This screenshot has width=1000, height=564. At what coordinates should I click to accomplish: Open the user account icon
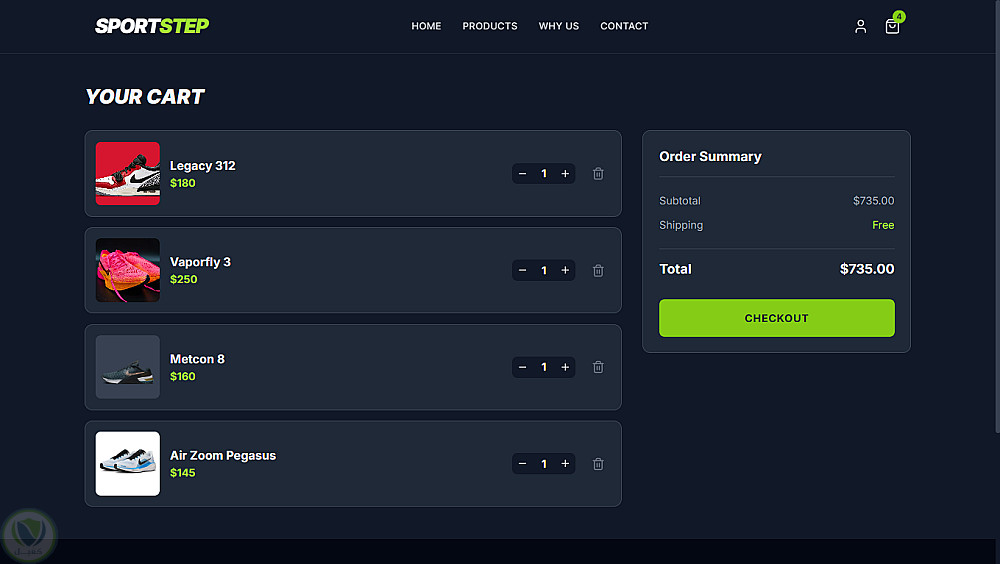coord(860,27)
